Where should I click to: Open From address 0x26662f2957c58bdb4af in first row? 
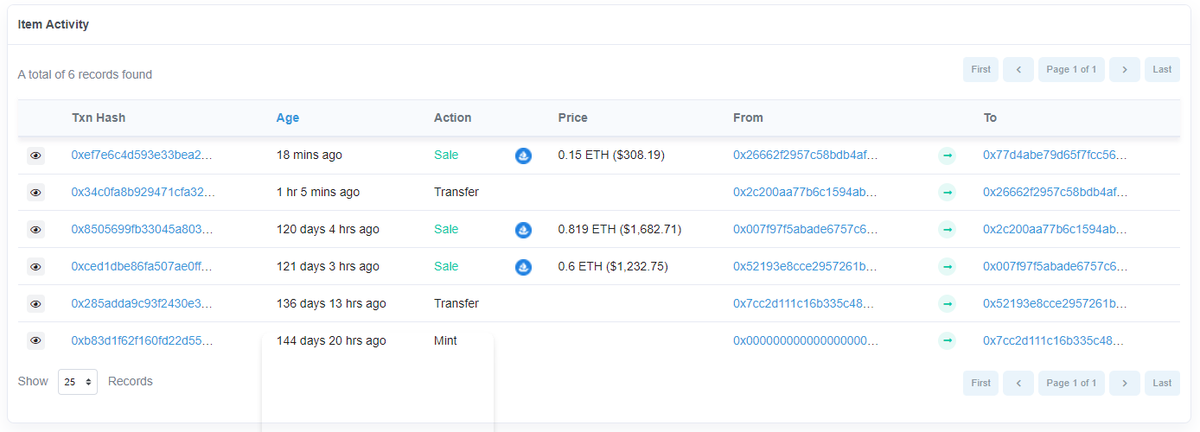coord(806,156)
